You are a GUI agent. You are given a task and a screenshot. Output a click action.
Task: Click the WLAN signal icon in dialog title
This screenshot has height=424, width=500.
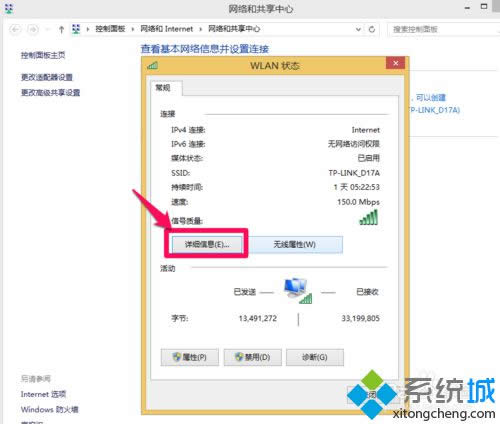pos(152,65)
